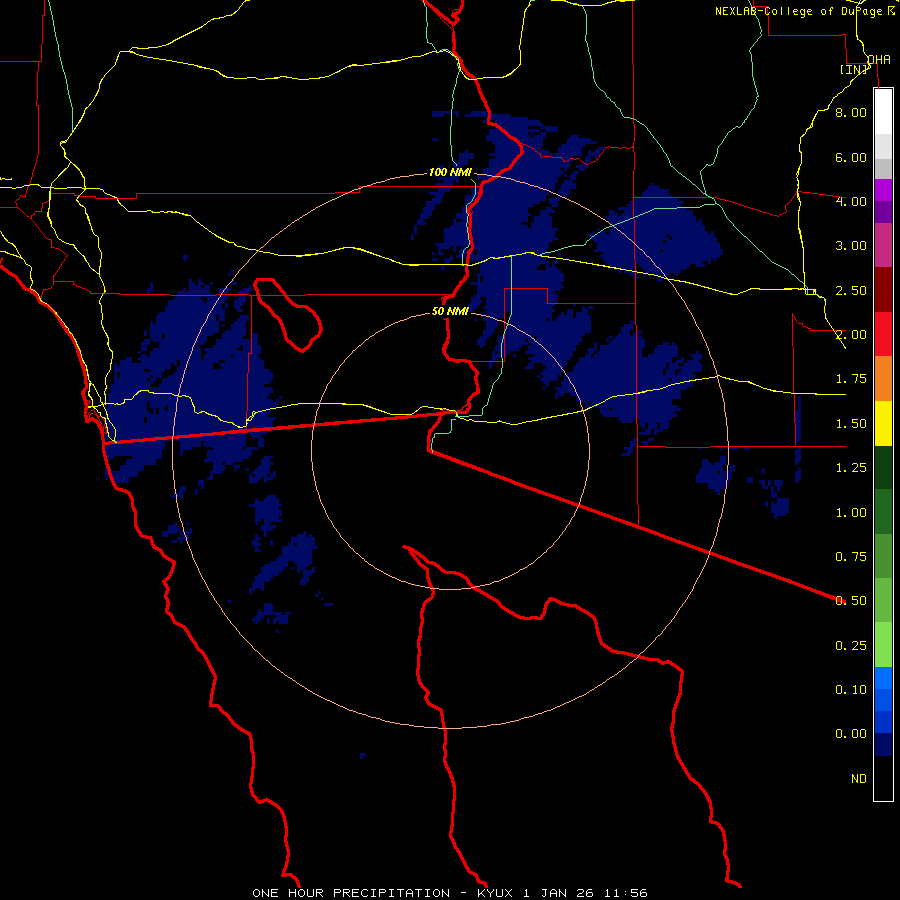Select the orange legend swatch near 1.75
The width and height of the screenshot is (900, 900).
pyautogui.click(x=883, y=379)
